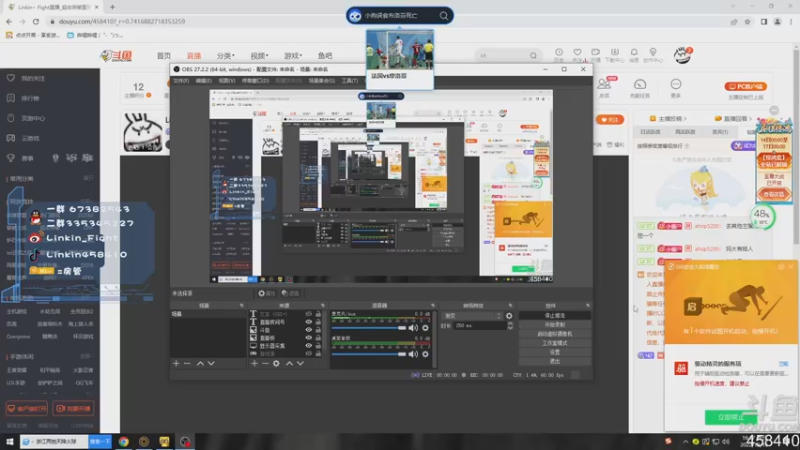Screen dimensions: 800x450
Task: Pop out the OBS audio mixer dock
Action: click(x=433, y=305)
